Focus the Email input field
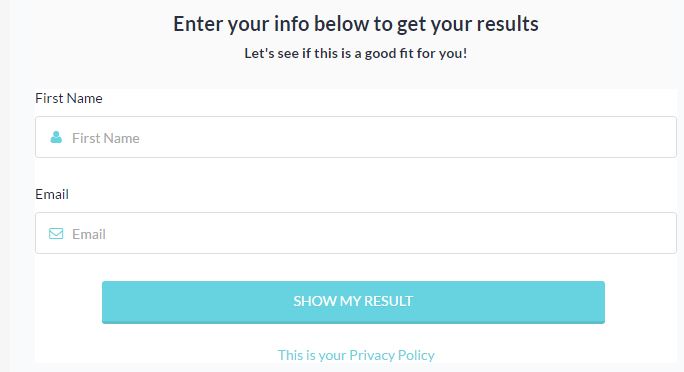Screen dimensions: 684x372 tap(356, 233)
